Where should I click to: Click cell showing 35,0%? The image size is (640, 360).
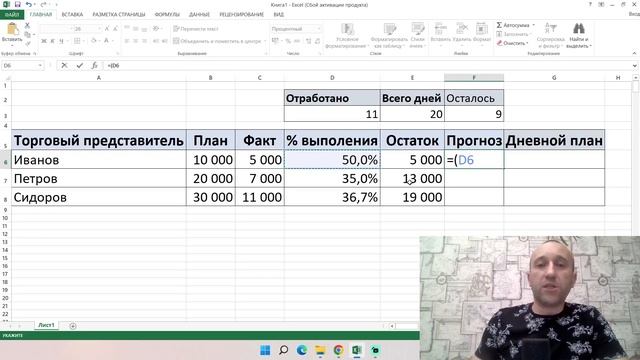tap(332, 179)
